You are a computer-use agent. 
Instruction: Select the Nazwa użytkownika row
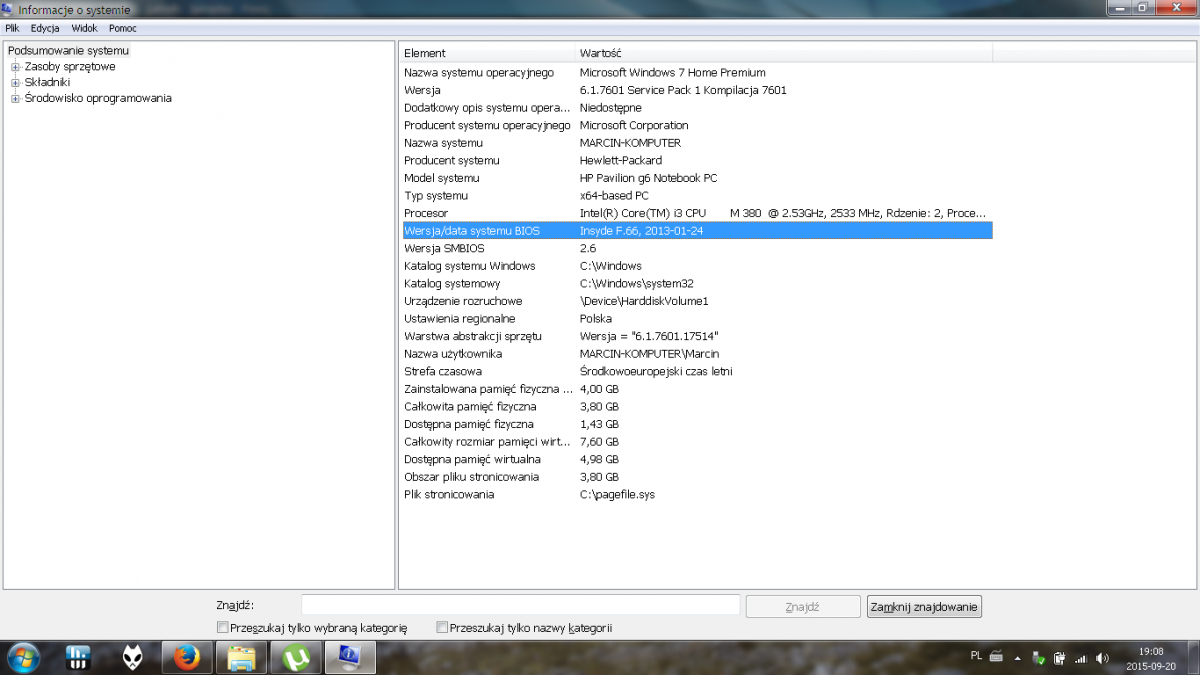pyautogui.click(x=696, y=354)
